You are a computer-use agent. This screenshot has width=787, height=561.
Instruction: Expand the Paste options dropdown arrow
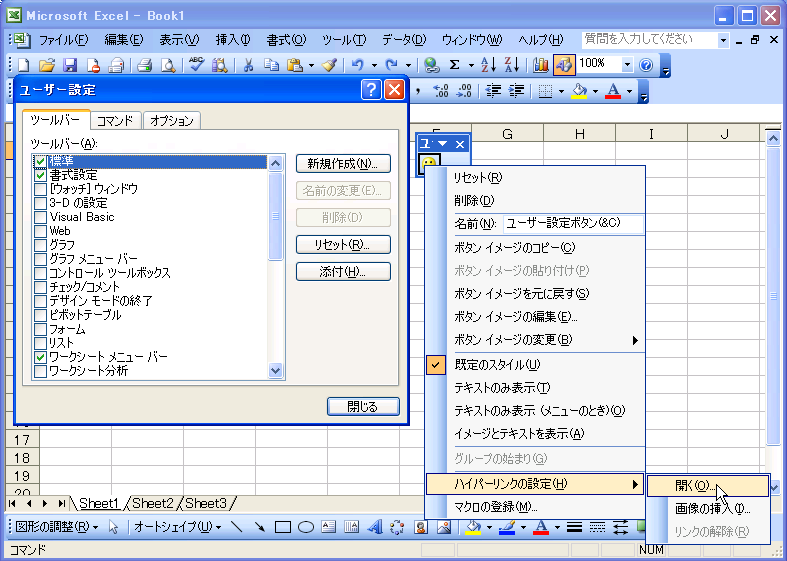pos(311,65)
